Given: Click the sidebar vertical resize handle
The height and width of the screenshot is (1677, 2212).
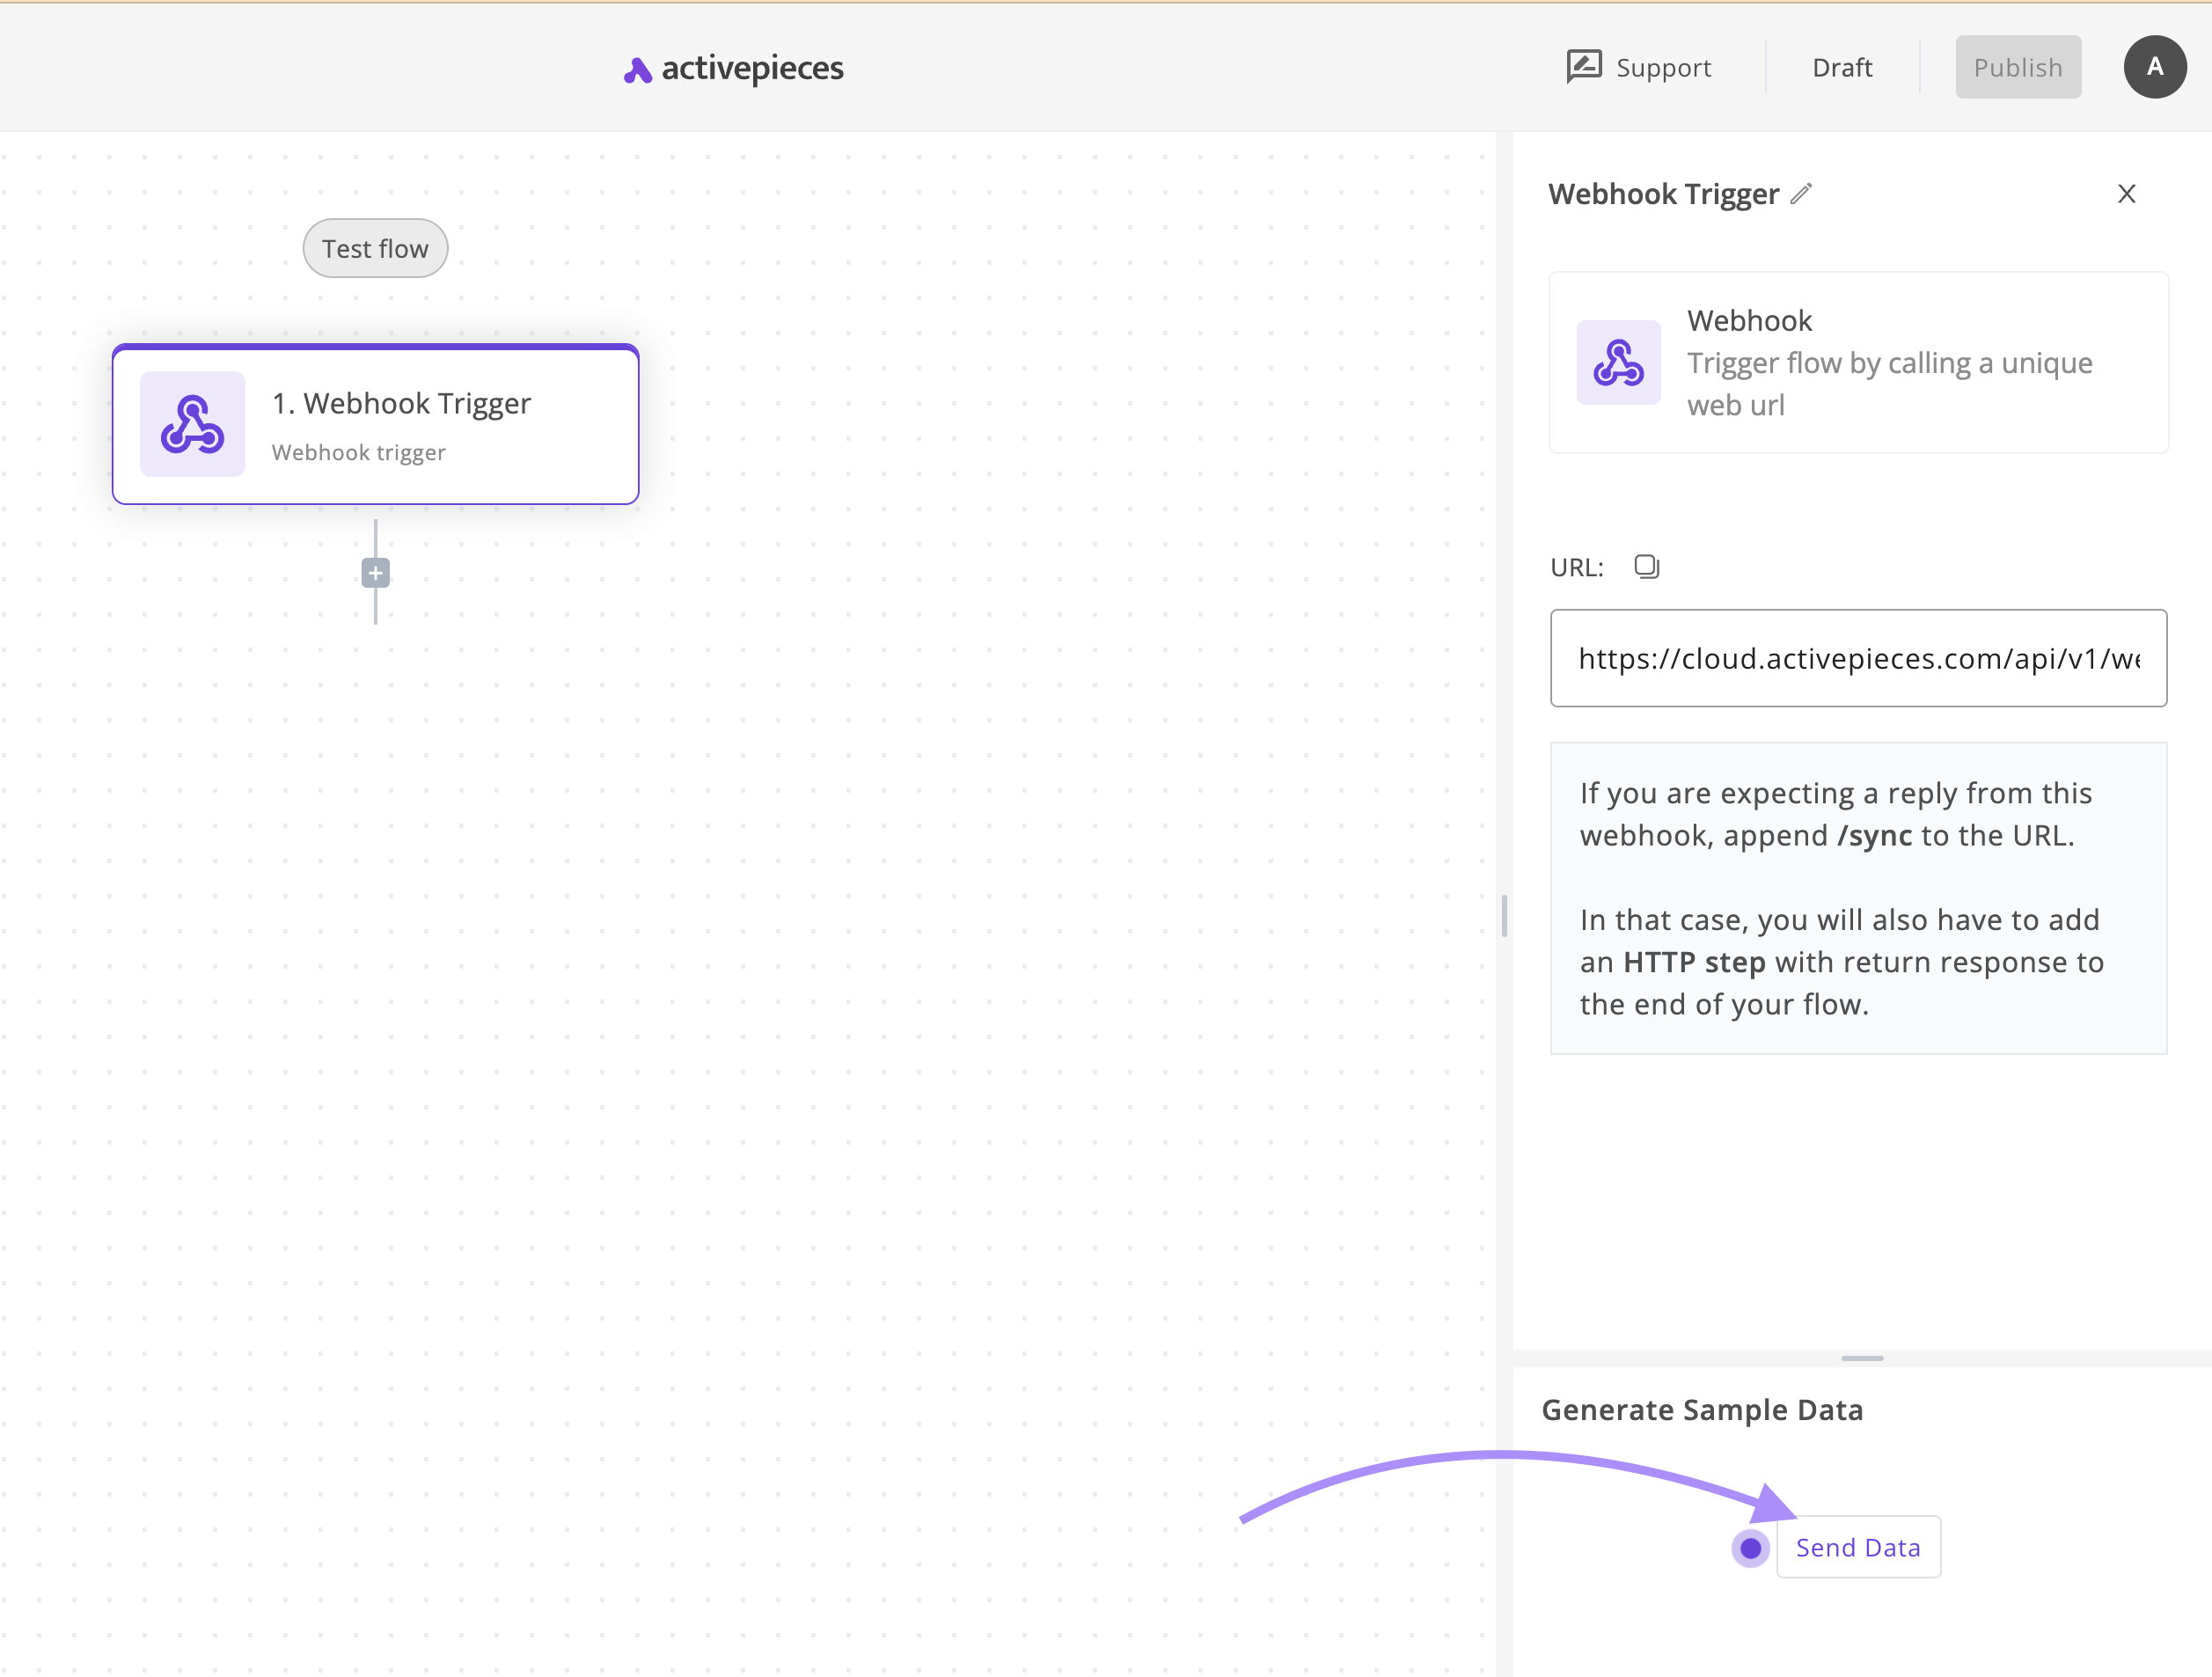Looking at the screenshot, I should (1504, 915).
